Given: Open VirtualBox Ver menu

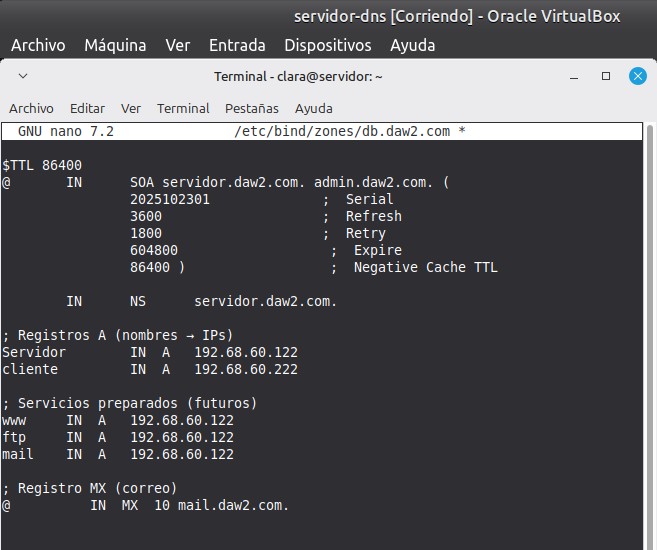Looking at the screenshot, I should pyautogui.click(x=178, y=45).
